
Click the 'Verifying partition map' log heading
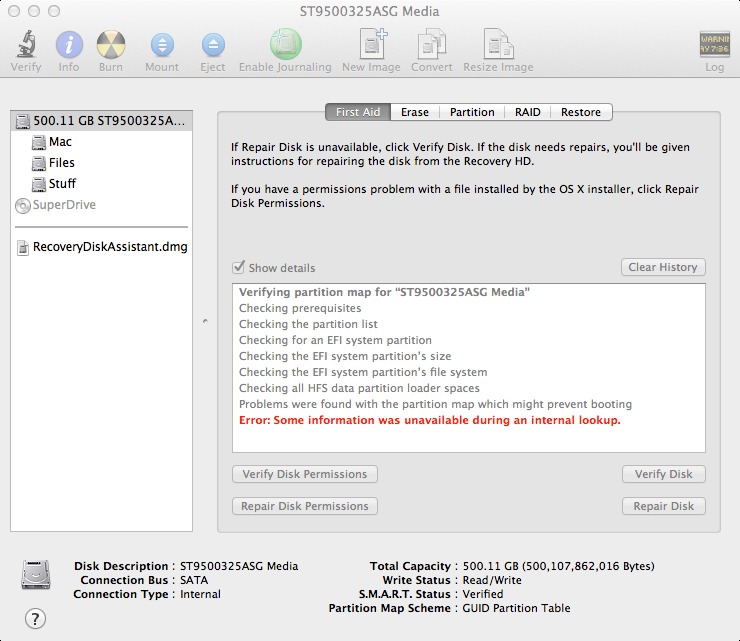click(x=384, y=292)
